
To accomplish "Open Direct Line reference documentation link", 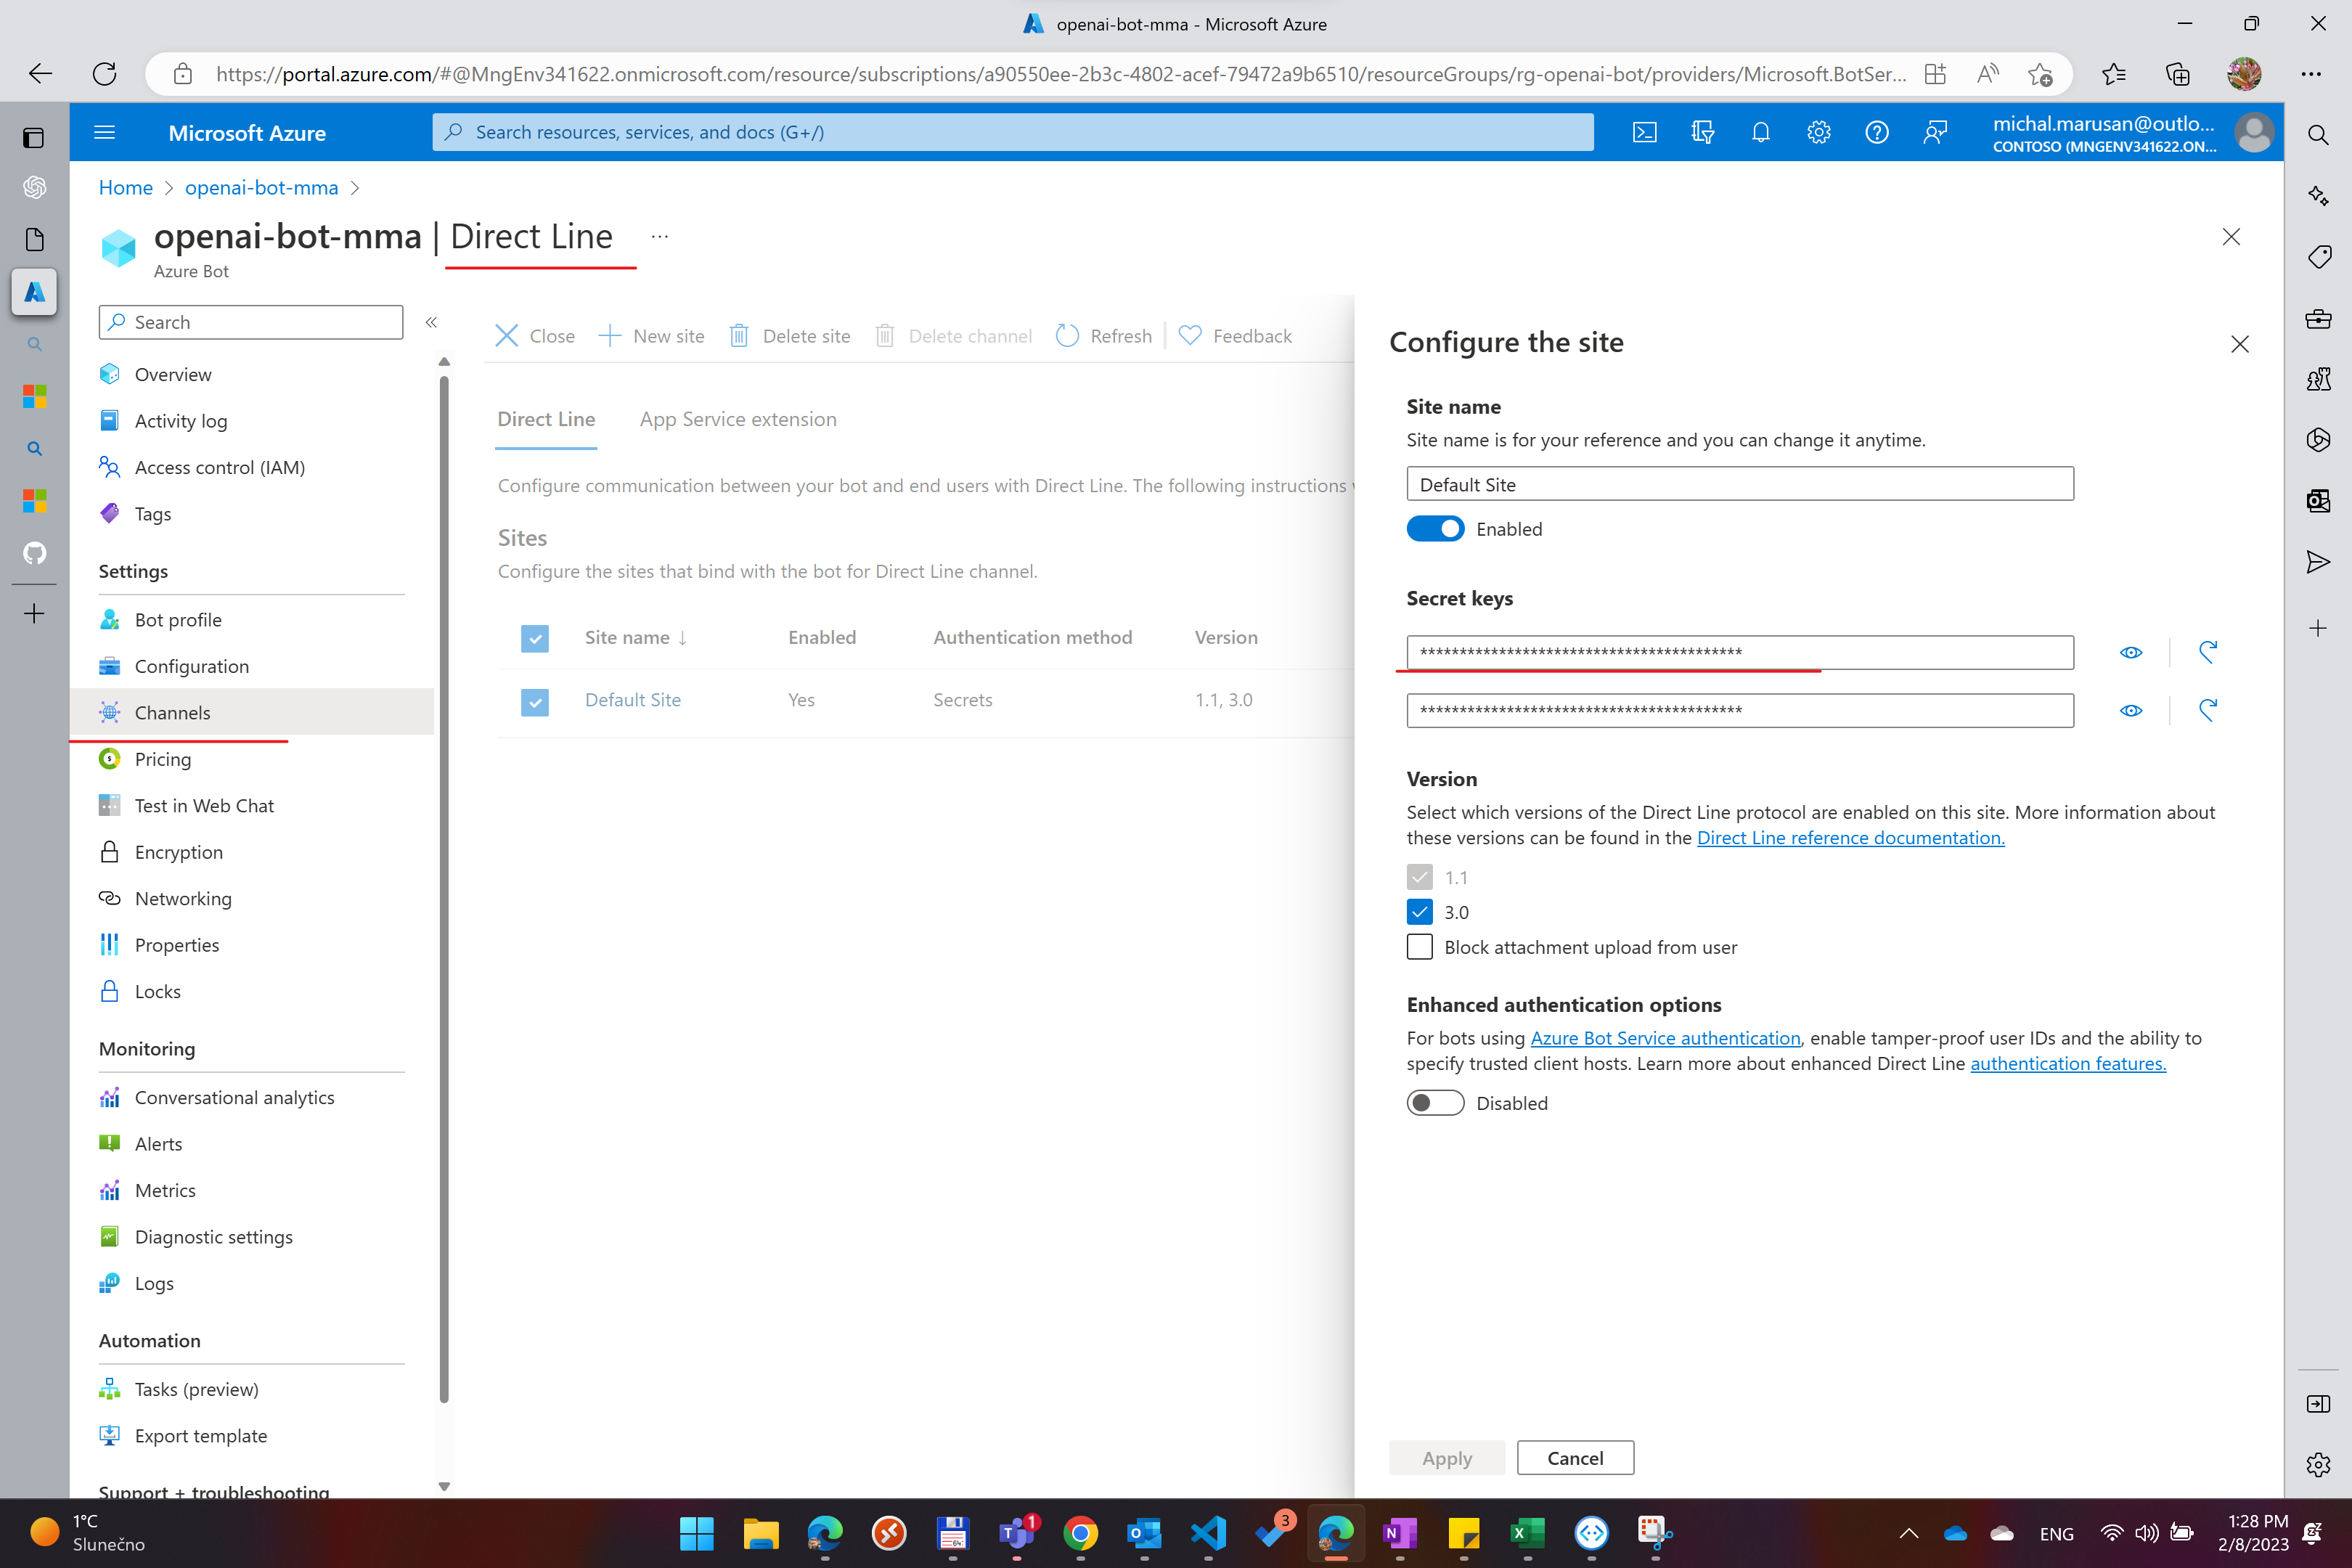I will [1850, 838].
